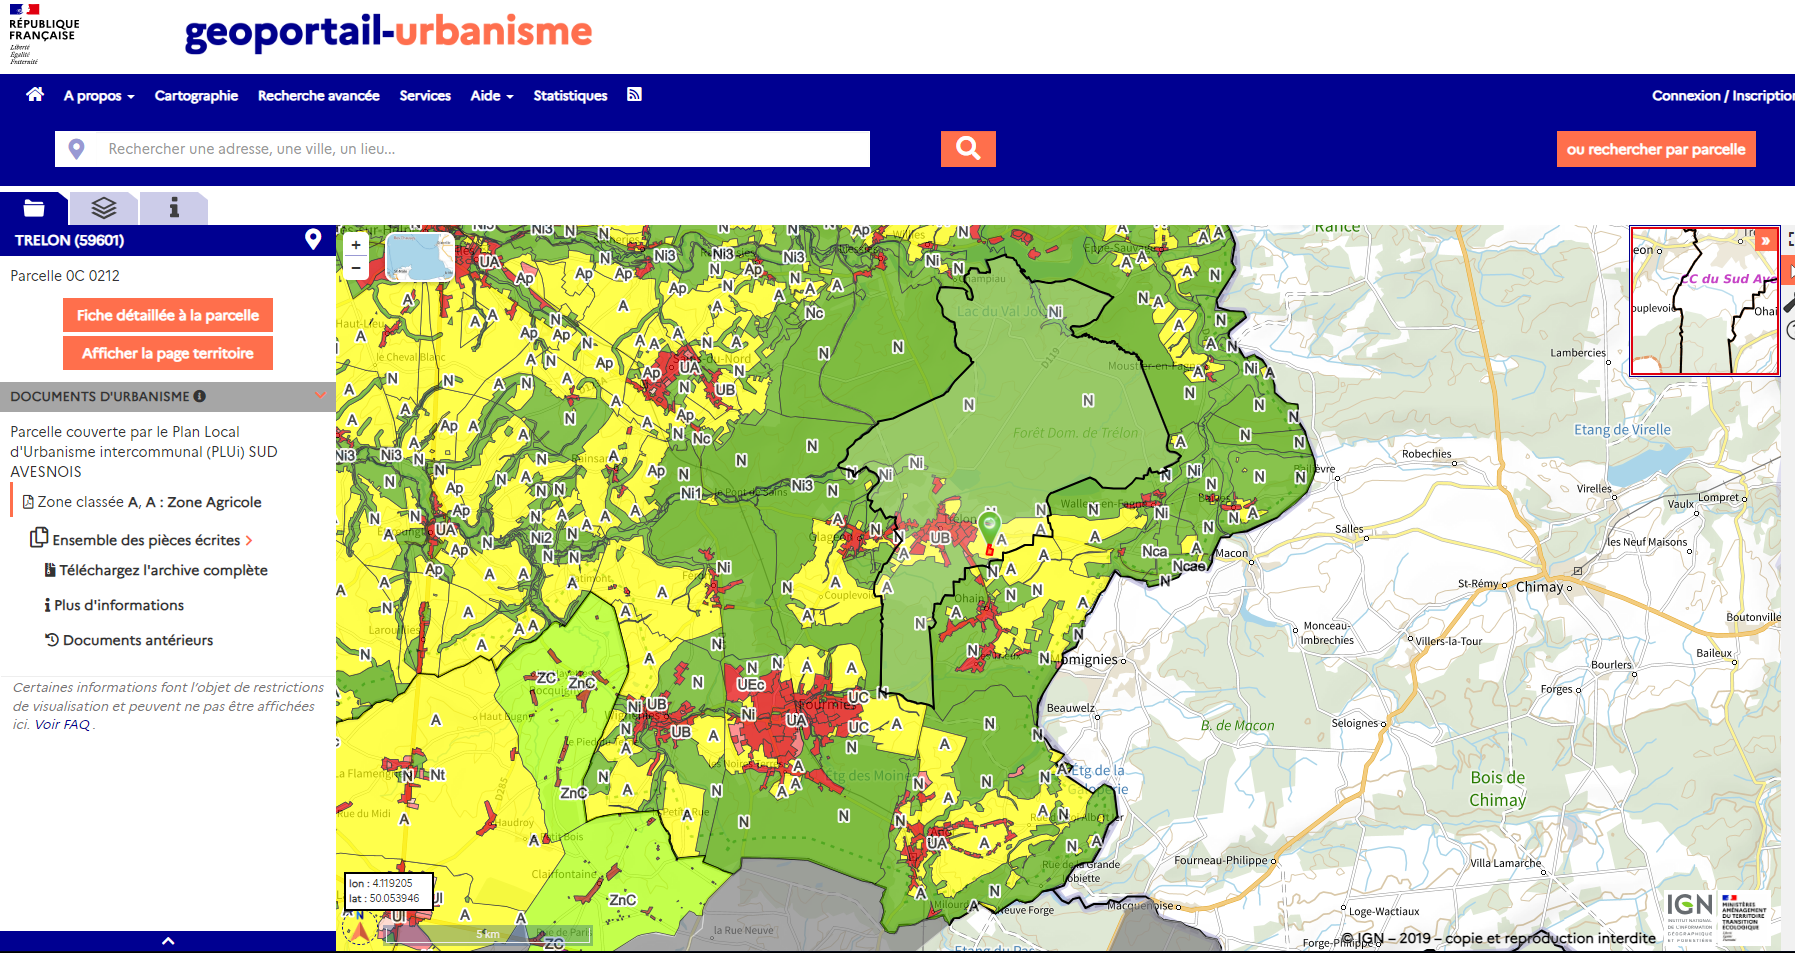This screenshot has width=1795, height=953.
Task: Open the RSS feed icon
Action: click(634, 94)
